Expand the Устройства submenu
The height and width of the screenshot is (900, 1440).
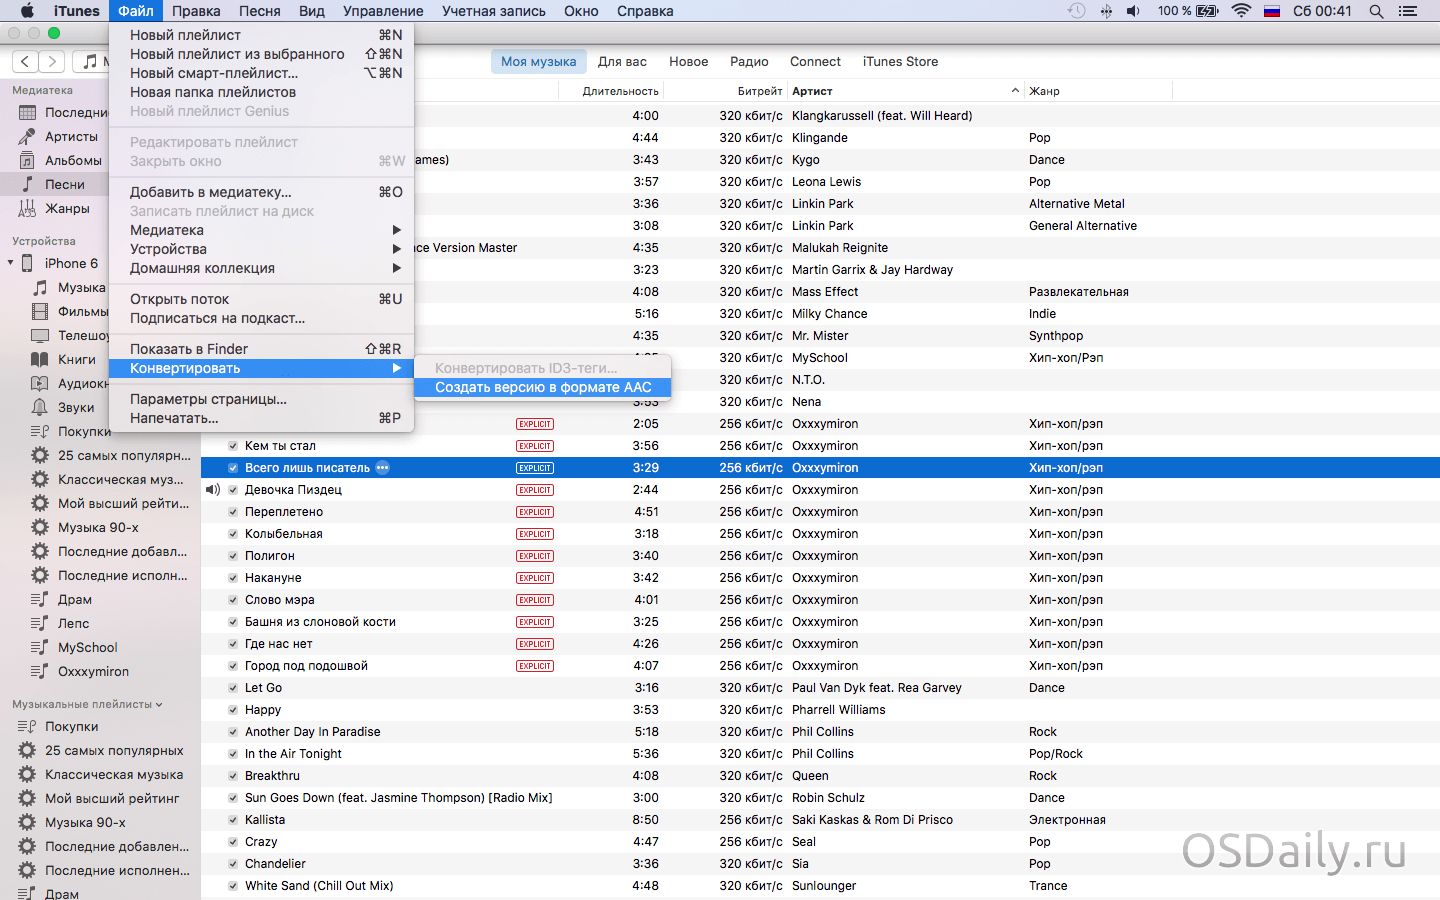397,249
